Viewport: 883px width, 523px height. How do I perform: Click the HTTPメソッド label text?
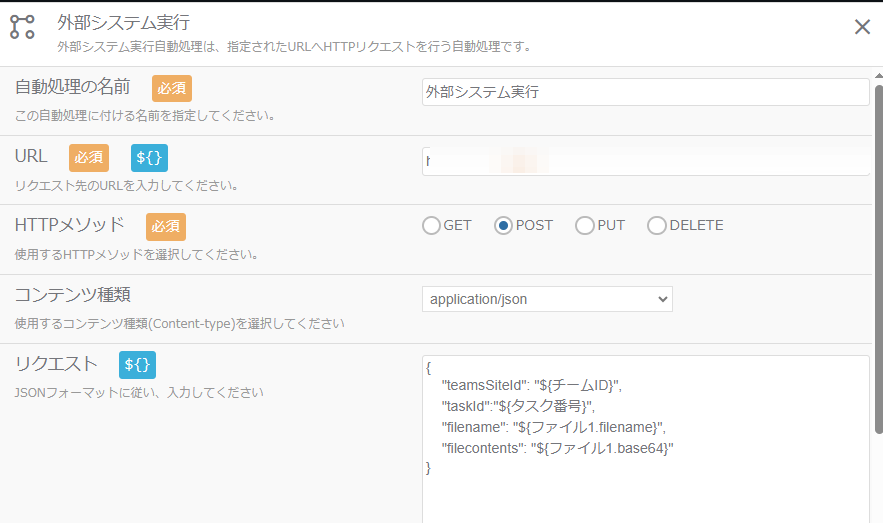pyautogui.click(x=70, y=225)
